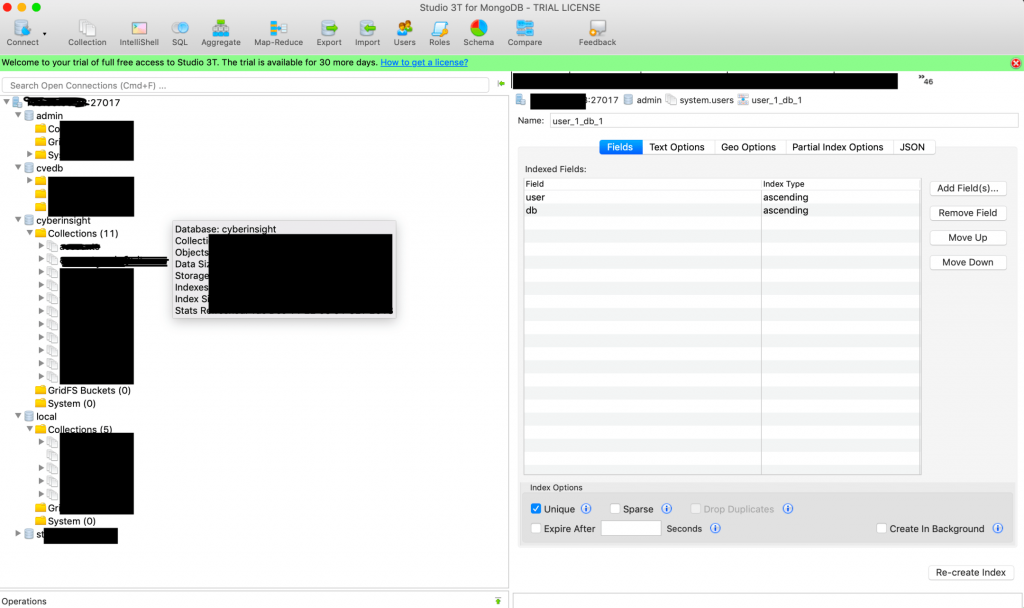1024x608 pixels.
Task: Open the Users manager
Action: (404, 33)
